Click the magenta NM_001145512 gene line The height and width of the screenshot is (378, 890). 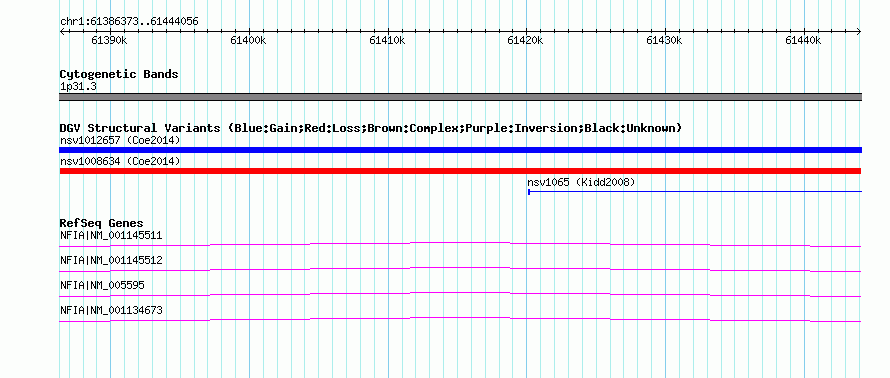460,268
